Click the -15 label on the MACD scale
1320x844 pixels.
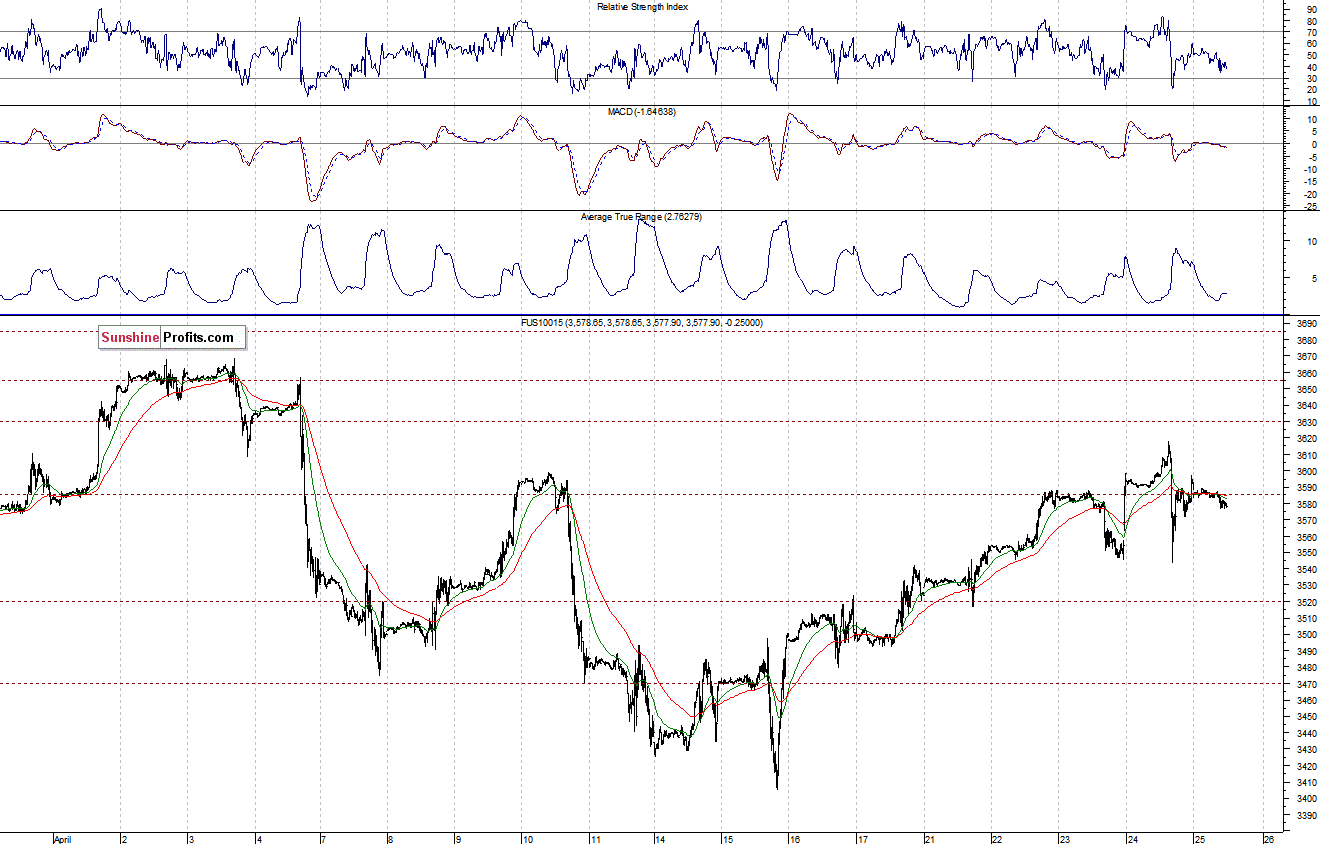(x=1309, y=182)
